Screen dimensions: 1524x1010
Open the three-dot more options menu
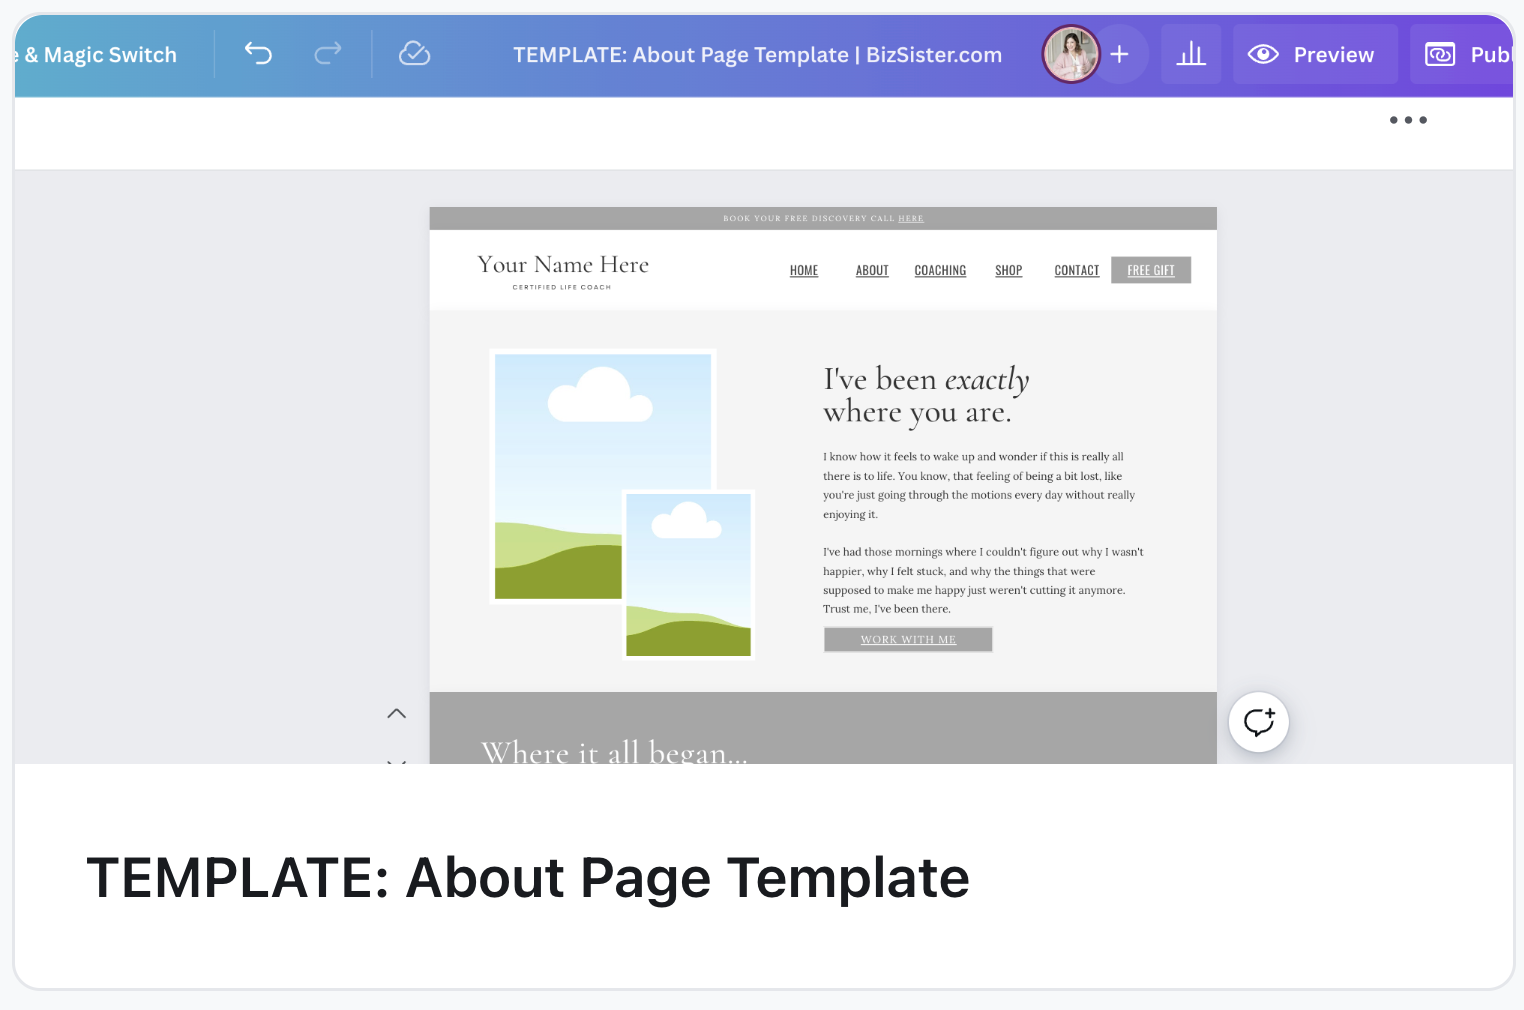(1408, 120)
